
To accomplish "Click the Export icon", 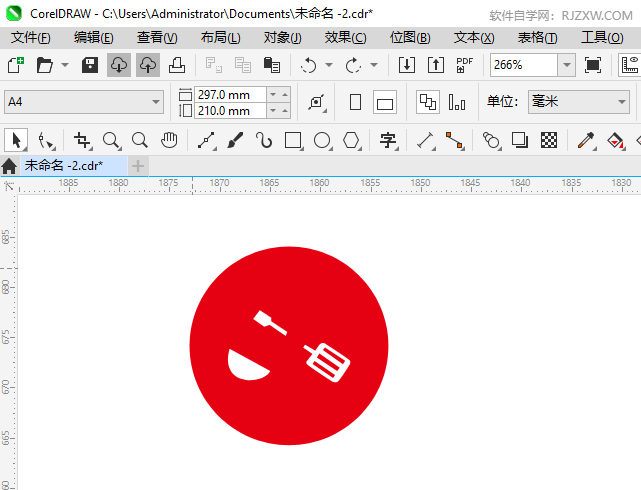I will pos(436,65).
